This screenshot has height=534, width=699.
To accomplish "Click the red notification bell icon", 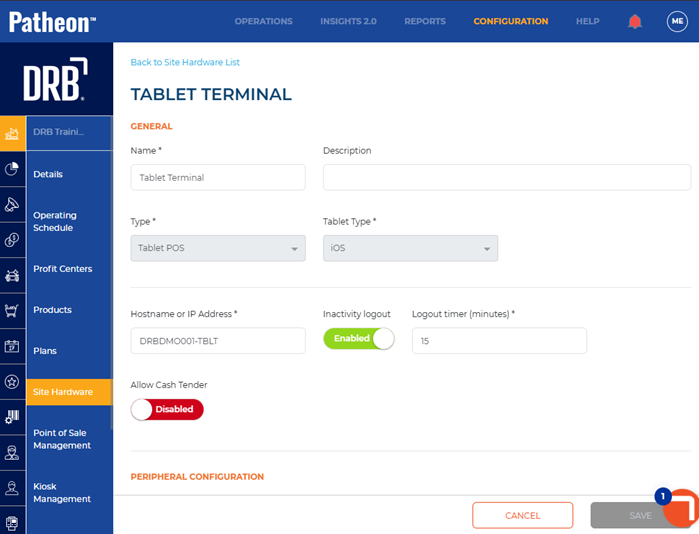I will 635,21.
